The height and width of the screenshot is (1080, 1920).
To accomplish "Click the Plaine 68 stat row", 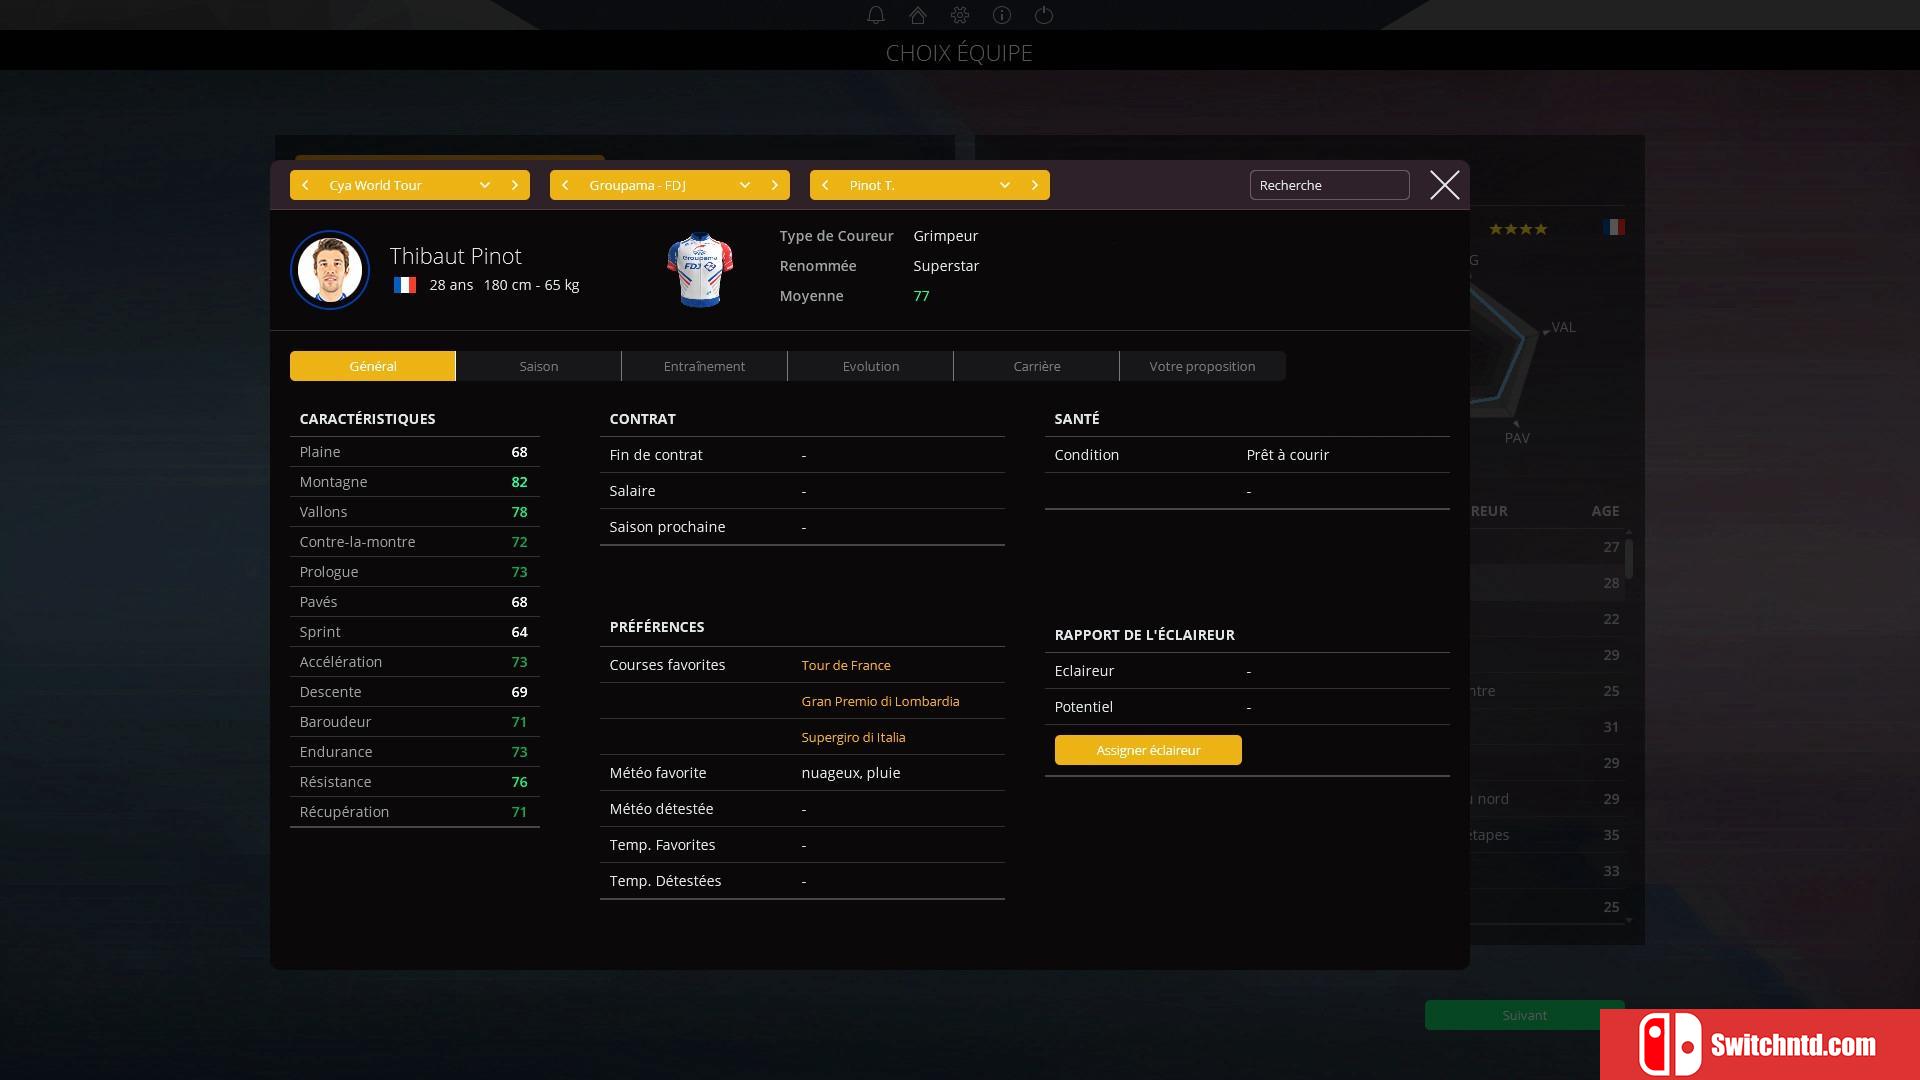I will (x=414, y=452).
